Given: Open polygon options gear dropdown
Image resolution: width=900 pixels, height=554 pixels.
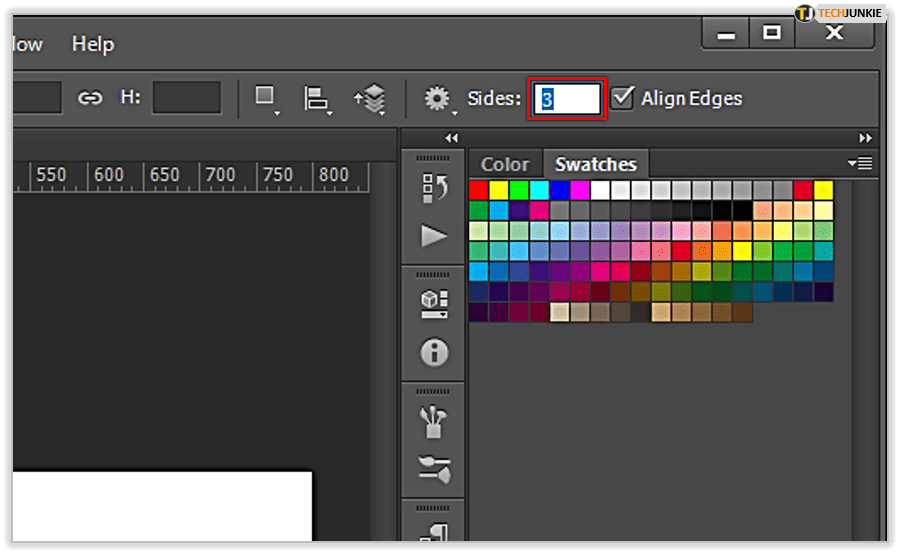Looking at the screenshot, I should [439, 100].
